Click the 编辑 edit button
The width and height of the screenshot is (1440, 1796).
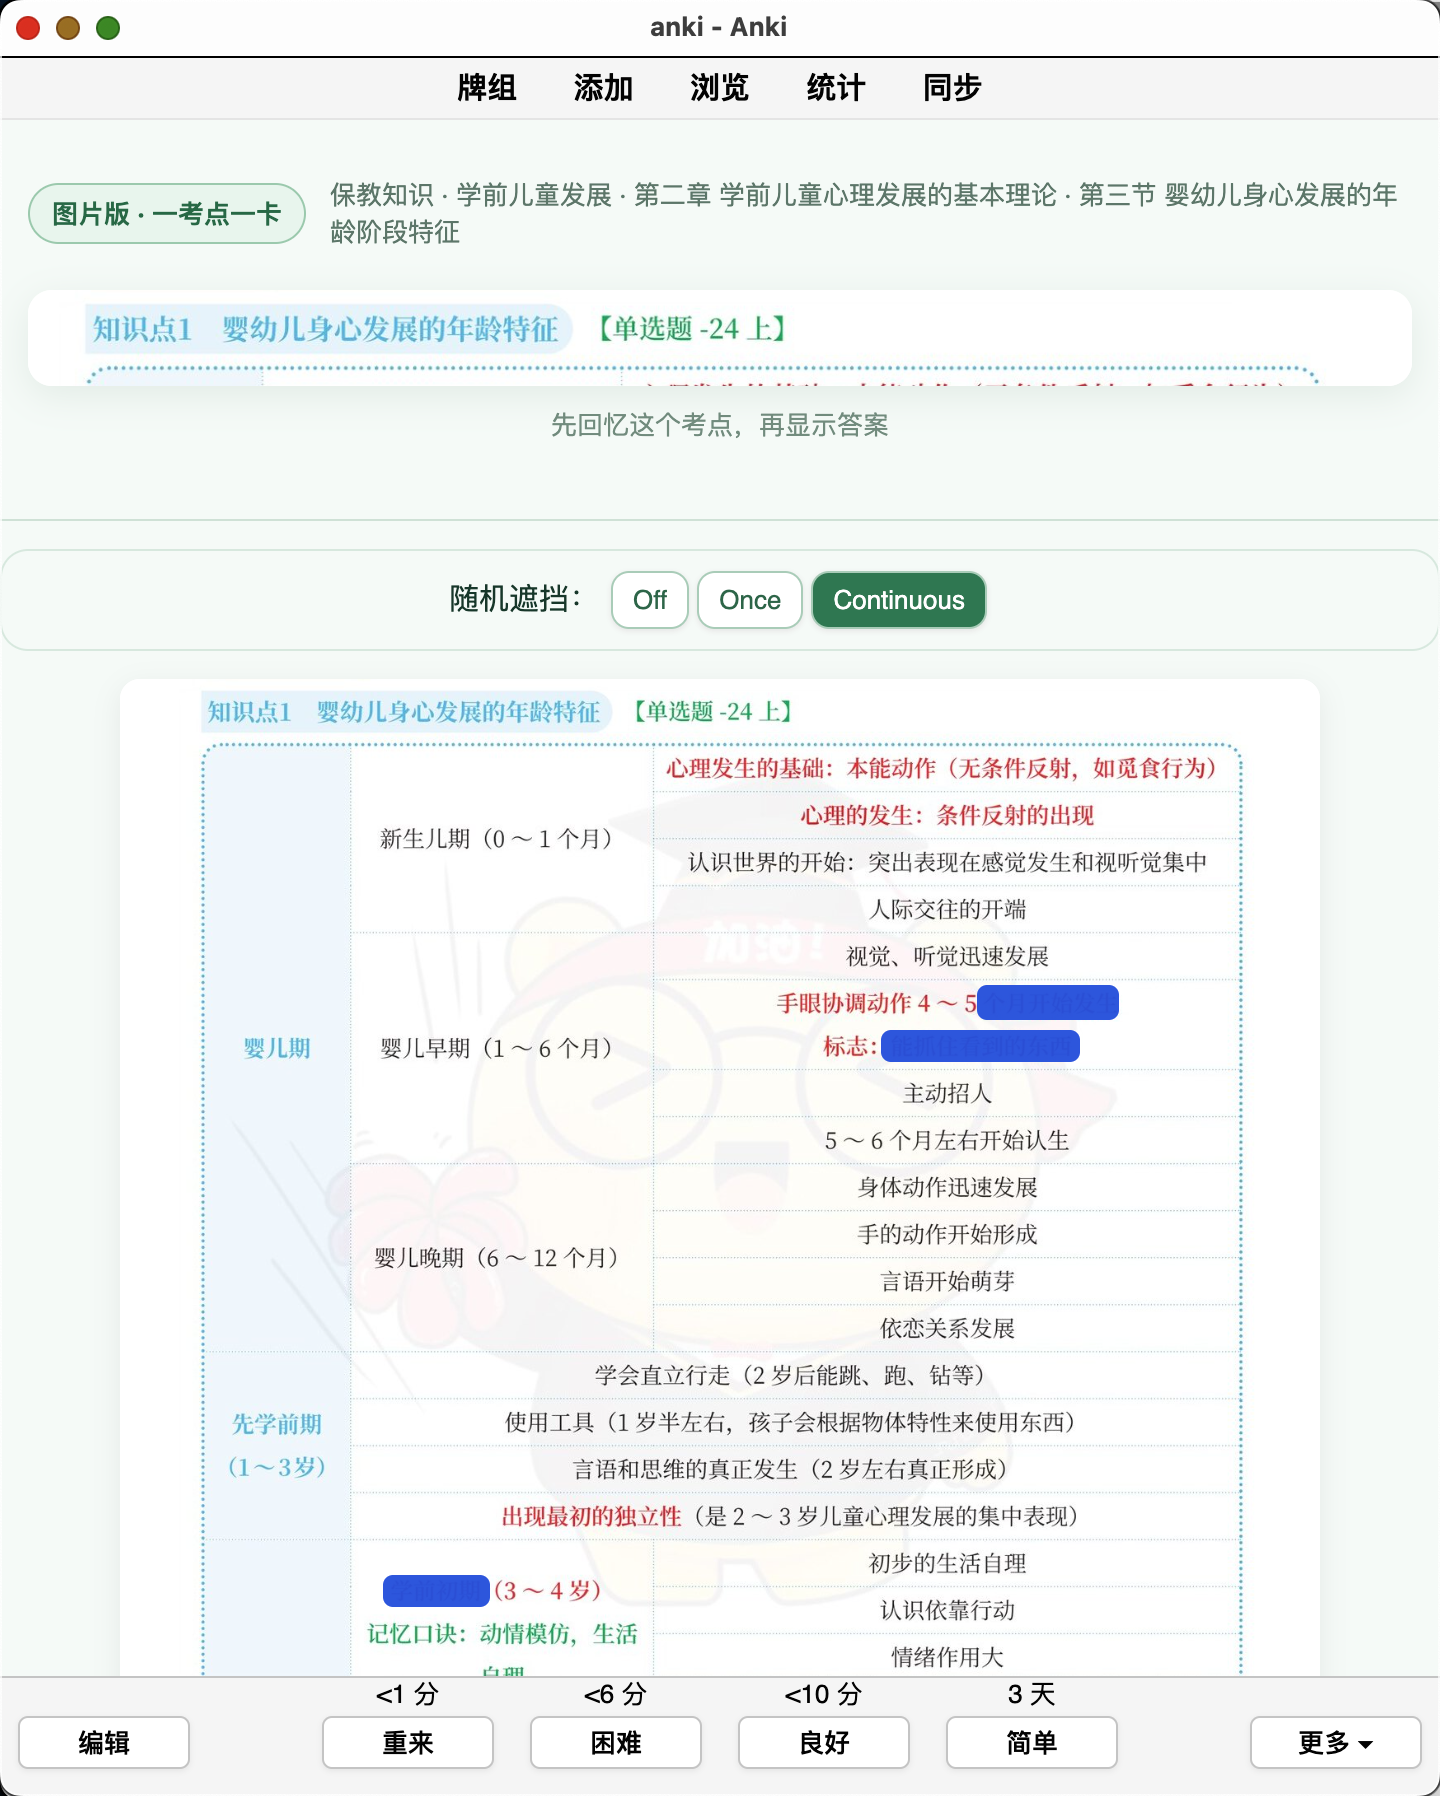(104, 1743)
